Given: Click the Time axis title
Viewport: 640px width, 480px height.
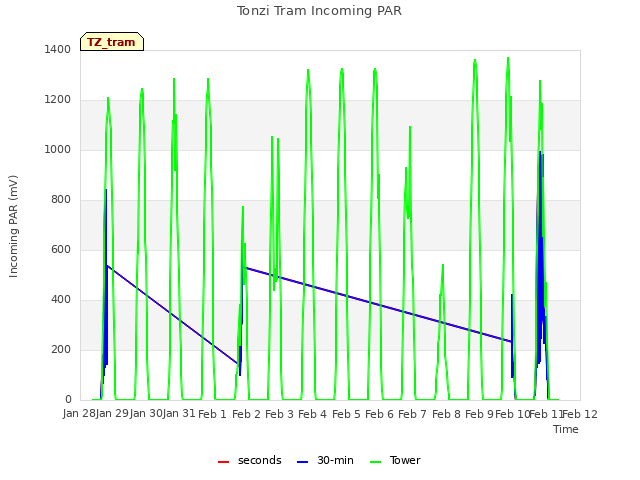Looking at the screenshot, I should tap(566, 429).
